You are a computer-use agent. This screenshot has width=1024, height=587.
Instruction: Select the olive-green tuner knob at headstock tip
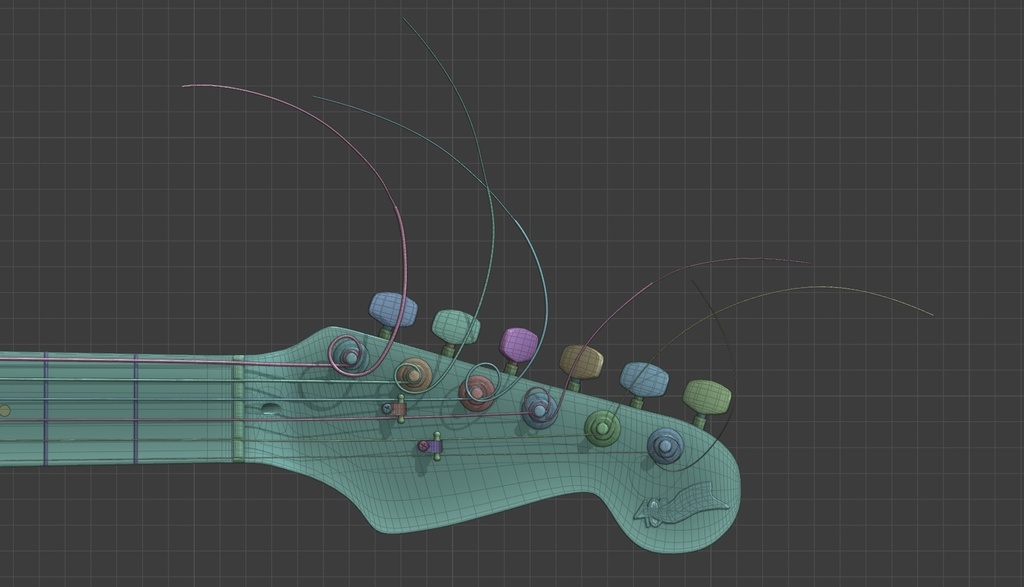(707, 397)
